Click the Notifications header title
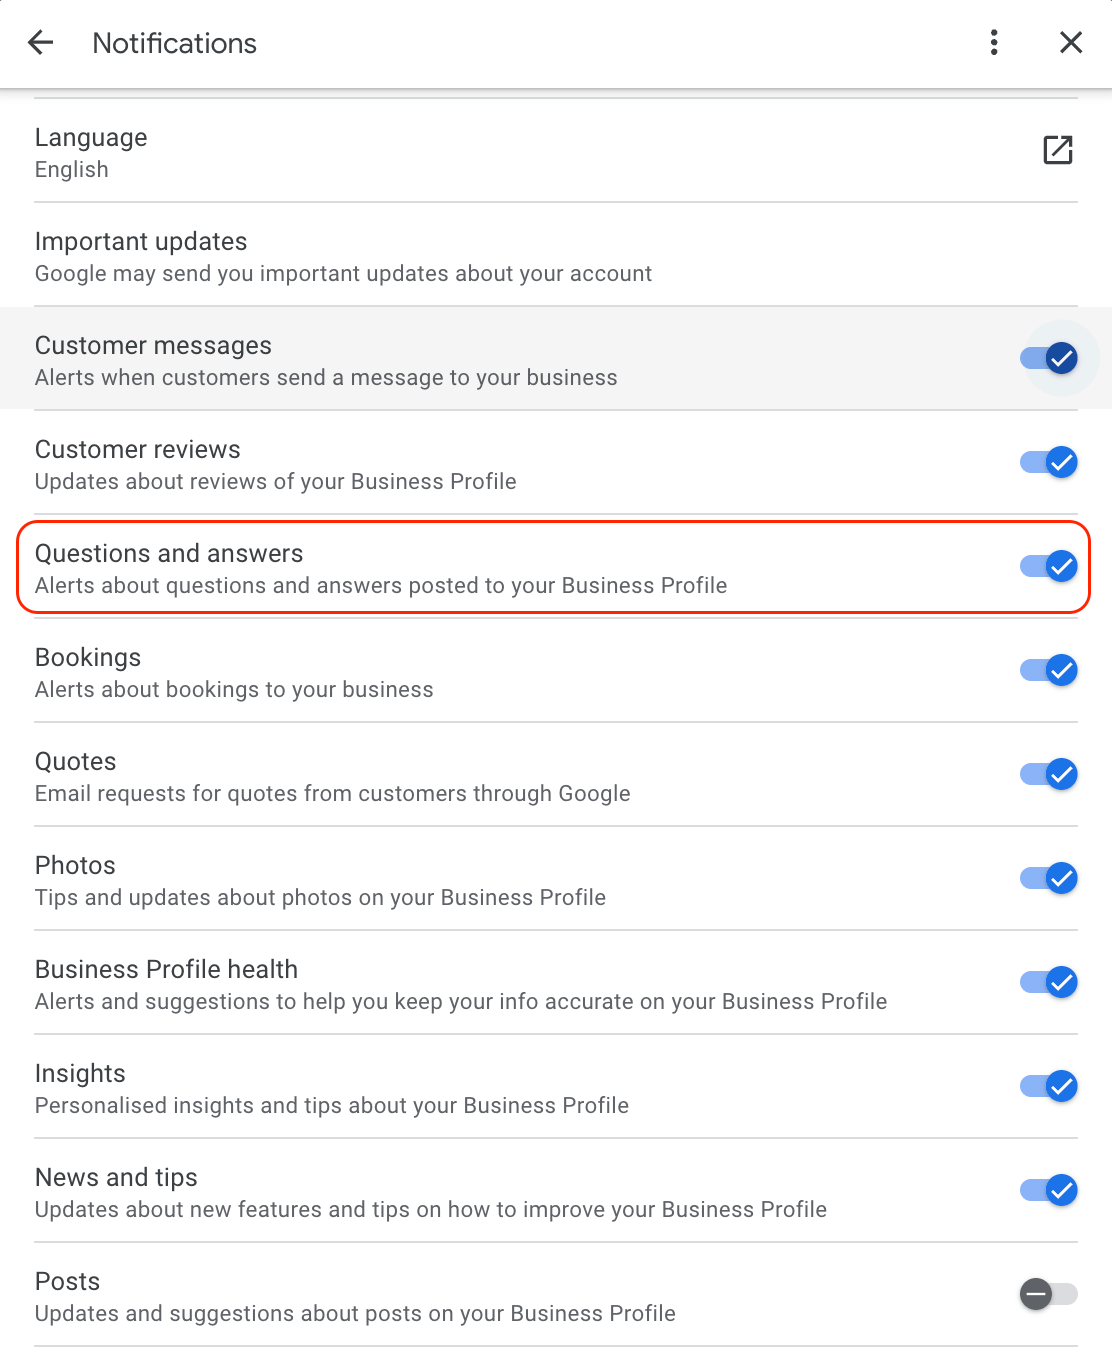The width and height of the screenshot is (1112, 1360). click(175, 44)
